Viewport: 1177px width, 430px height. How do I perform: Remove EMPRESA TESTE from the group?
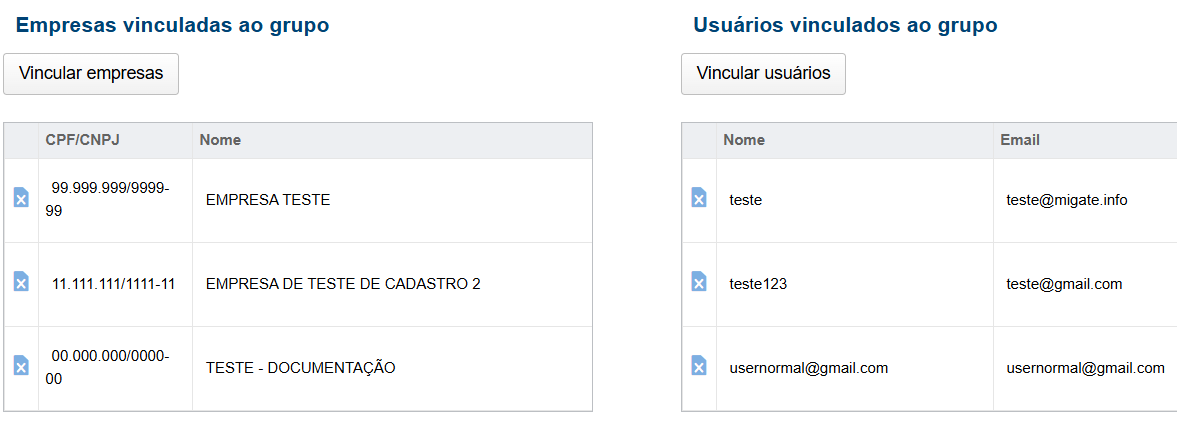(x=21, y=199)
